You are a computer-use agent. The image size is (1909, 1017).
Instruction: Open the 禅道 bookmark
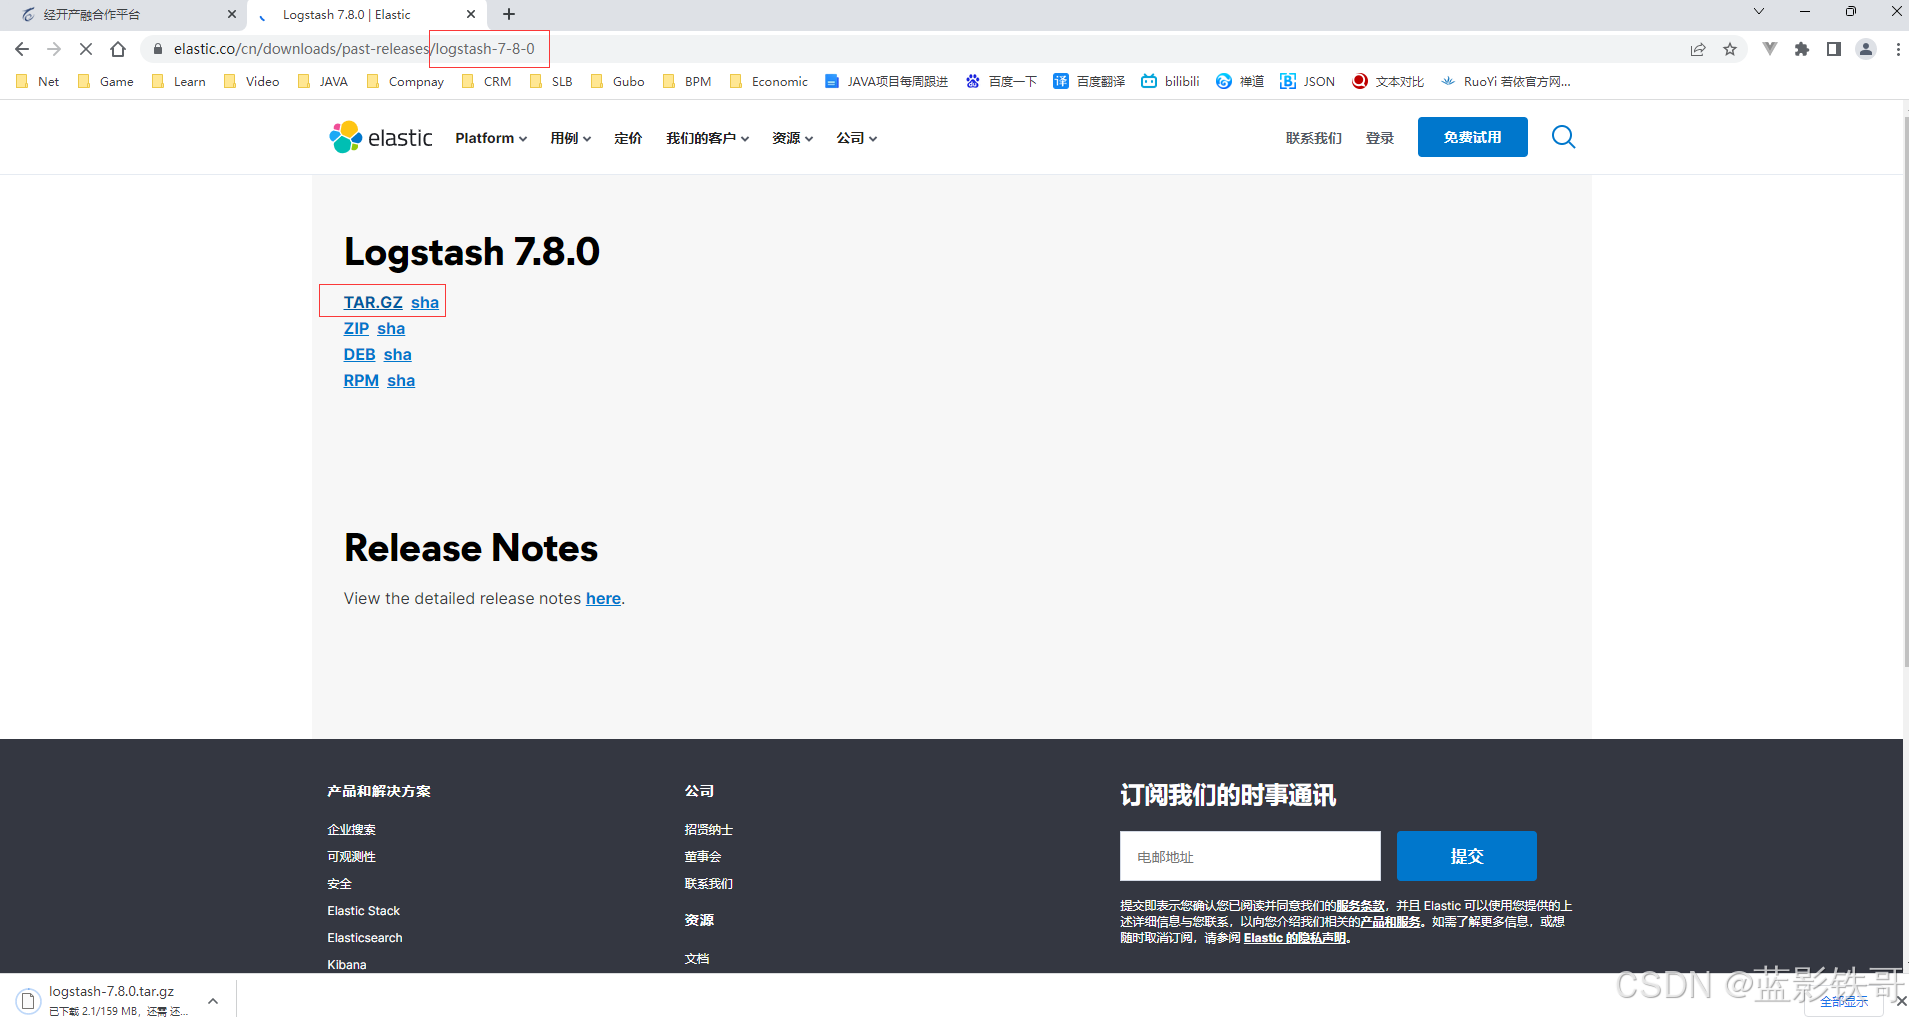[x=1240, y=82]
